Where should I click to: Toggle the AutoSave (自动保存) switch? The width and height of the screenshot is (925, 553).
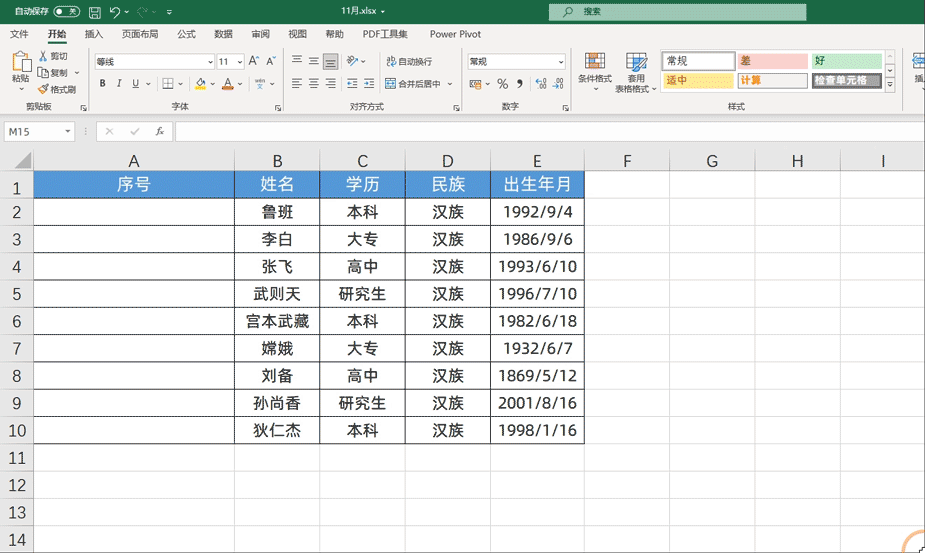(66, 11)
